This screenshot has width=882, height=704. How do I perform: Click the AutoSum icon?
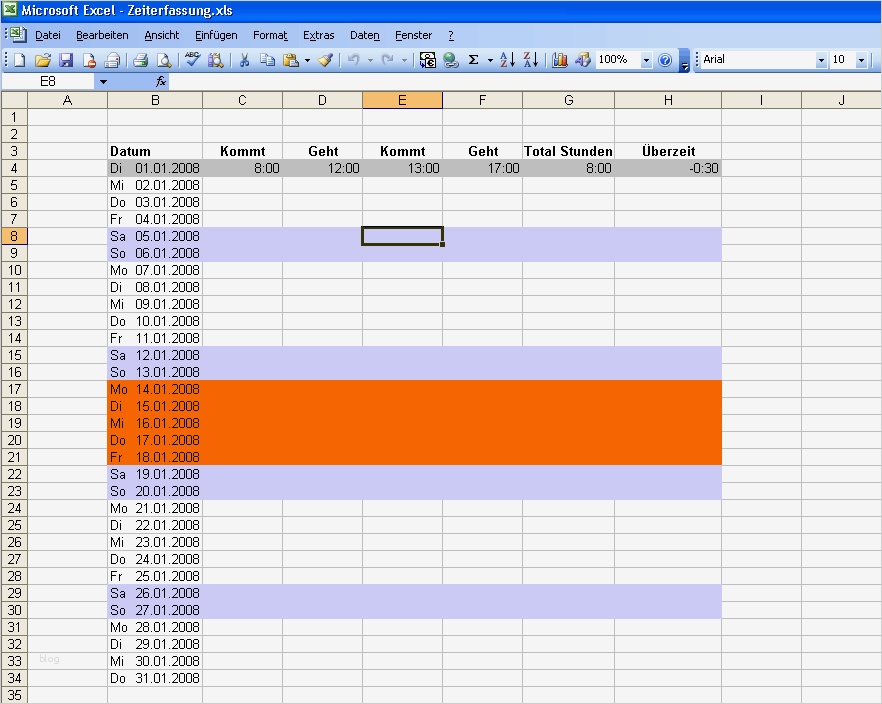474,60
